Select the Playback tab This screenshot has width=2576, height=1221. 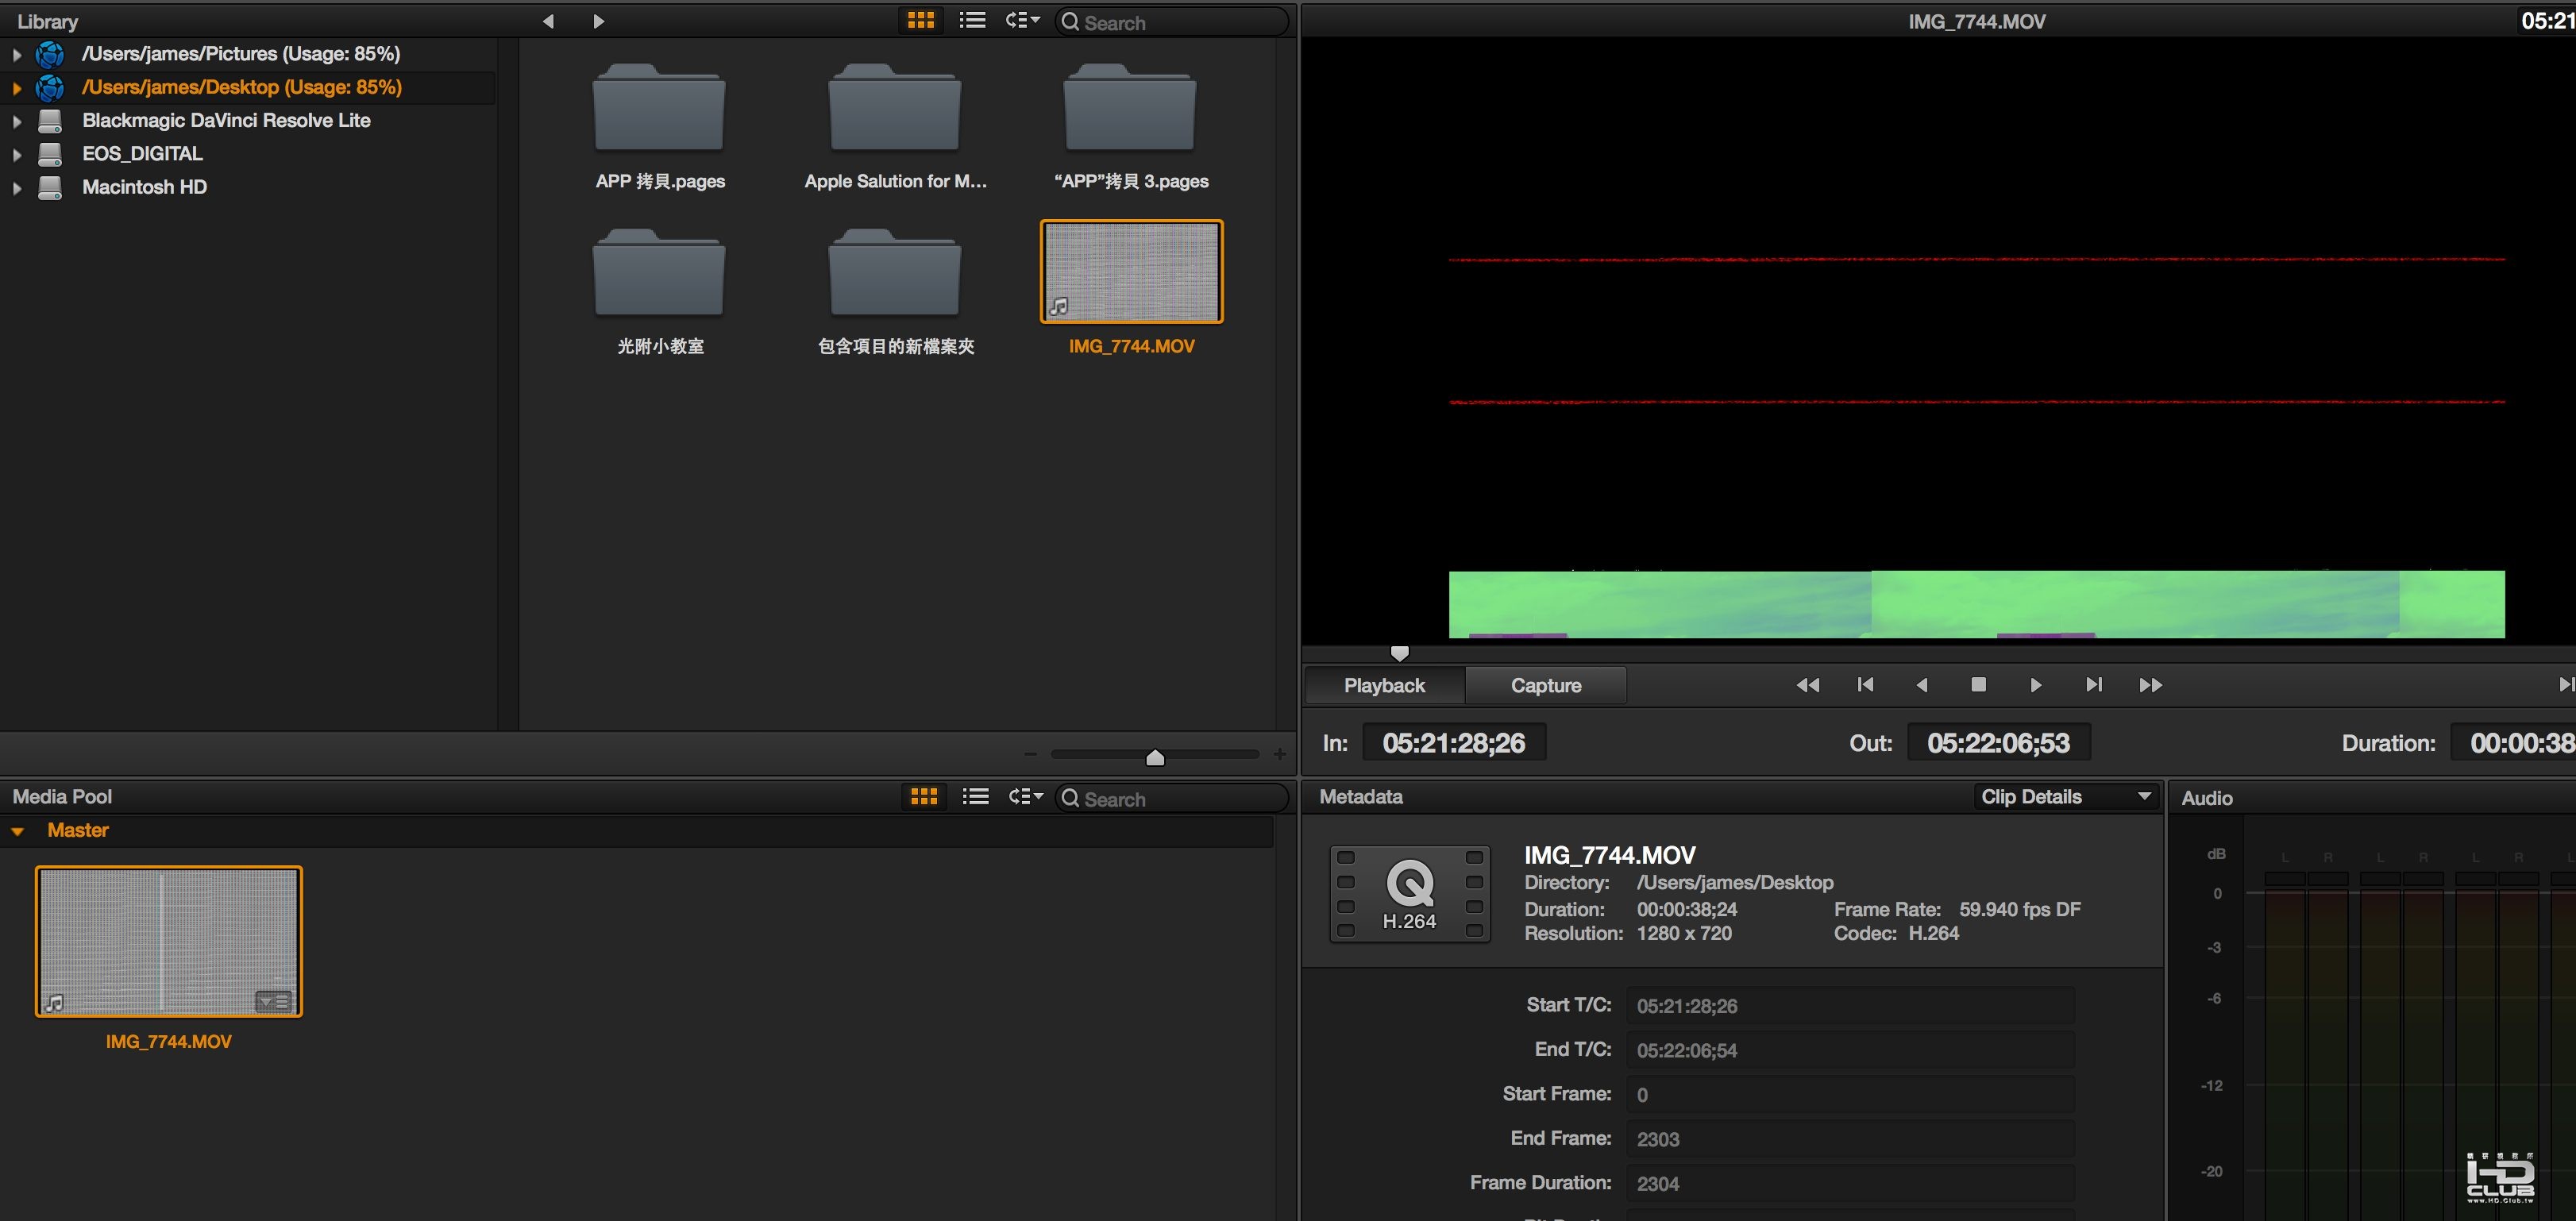coord(1384,685)
